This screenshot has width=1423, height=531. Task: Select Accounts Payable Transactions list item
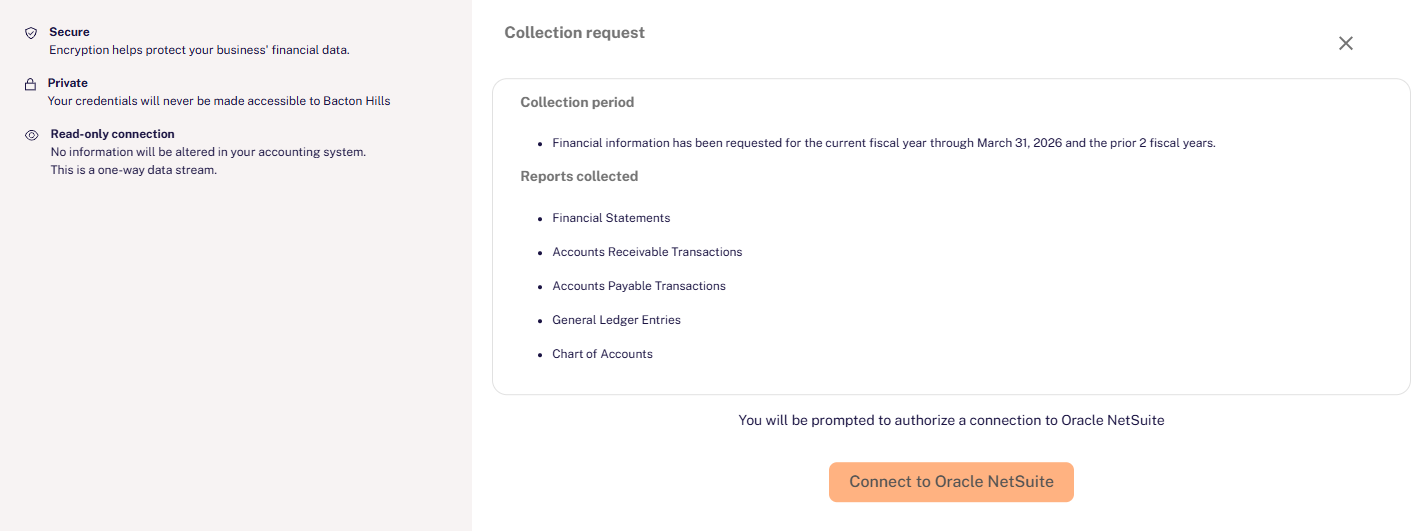[x=639, y=286]
